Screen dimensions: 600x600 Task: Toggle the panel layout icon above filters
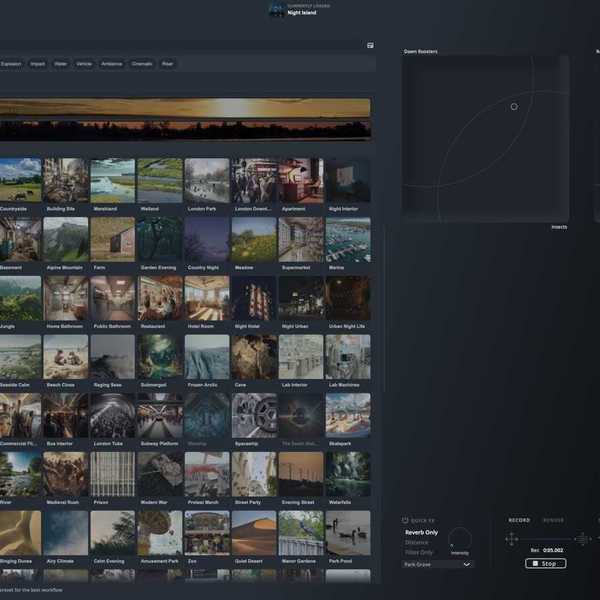click(370, 45)
